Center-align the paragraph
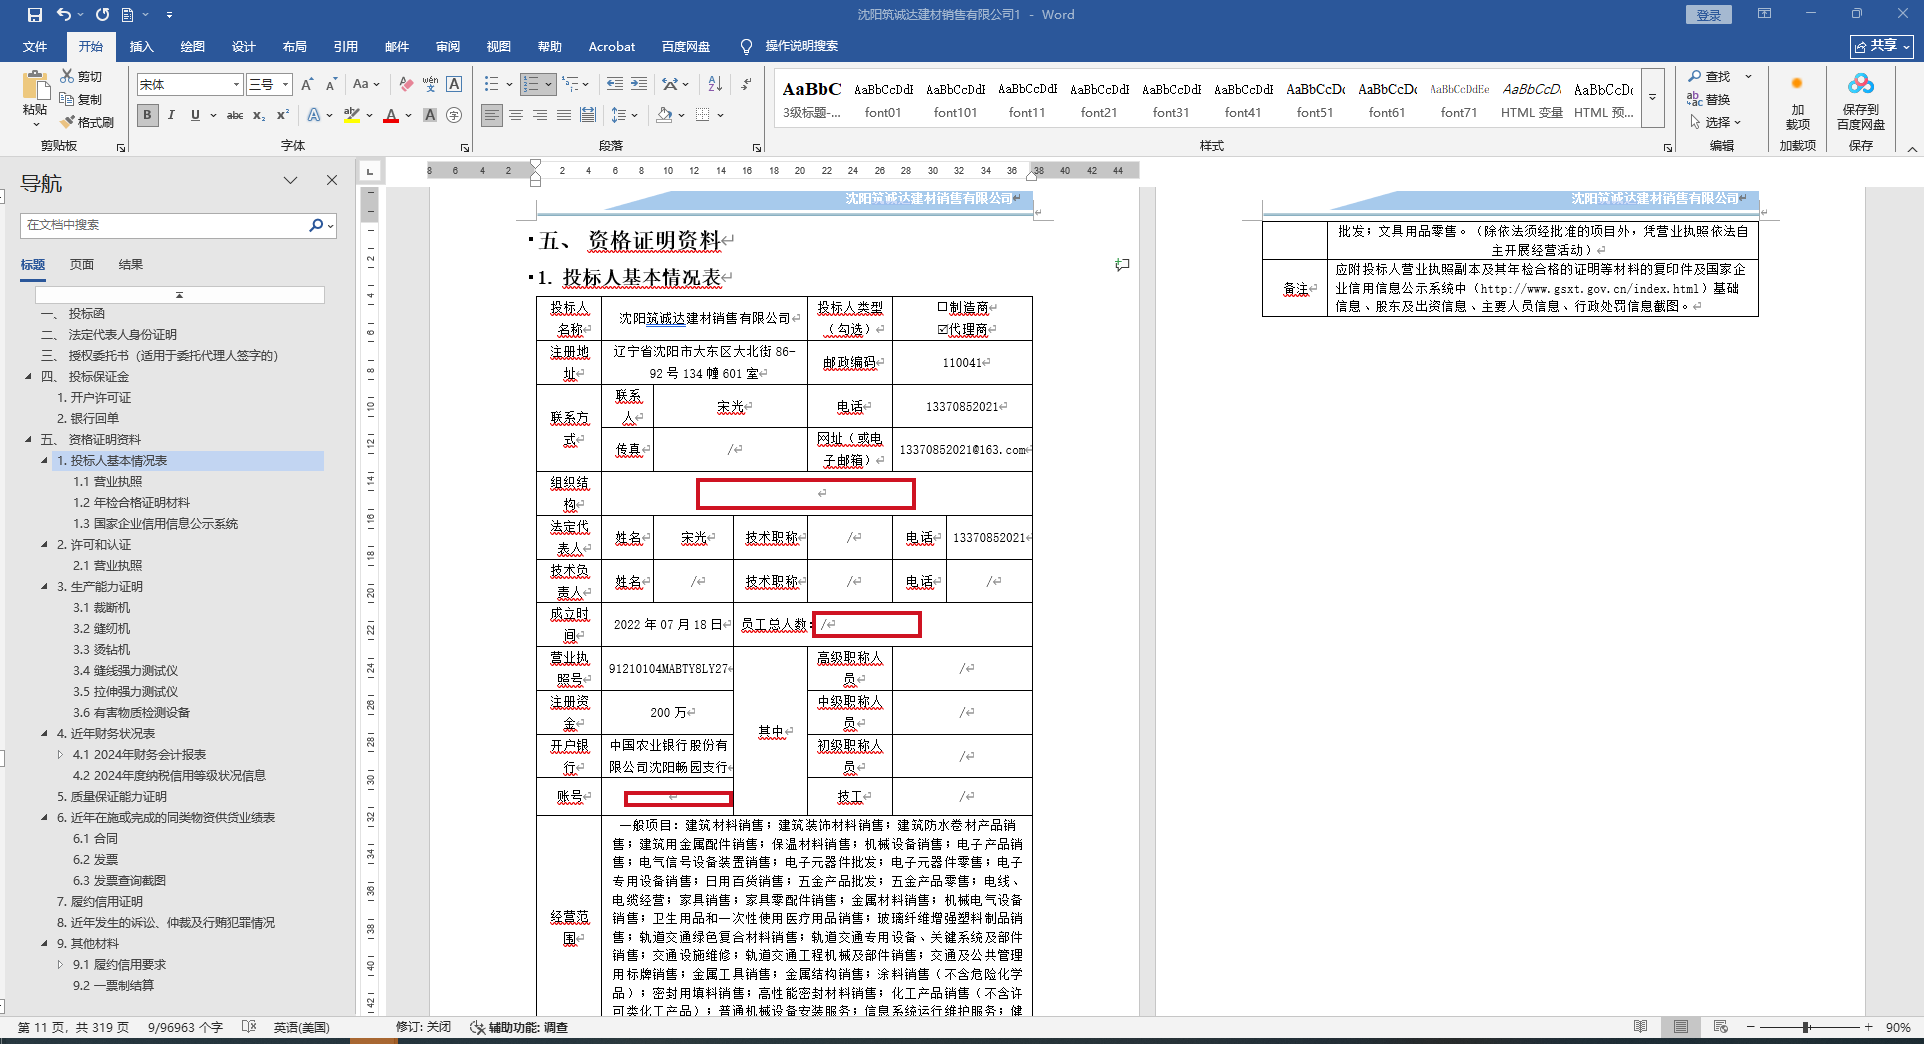Image resolution: width=1924 pixels, height=1044 pixels. coord(516,115)
